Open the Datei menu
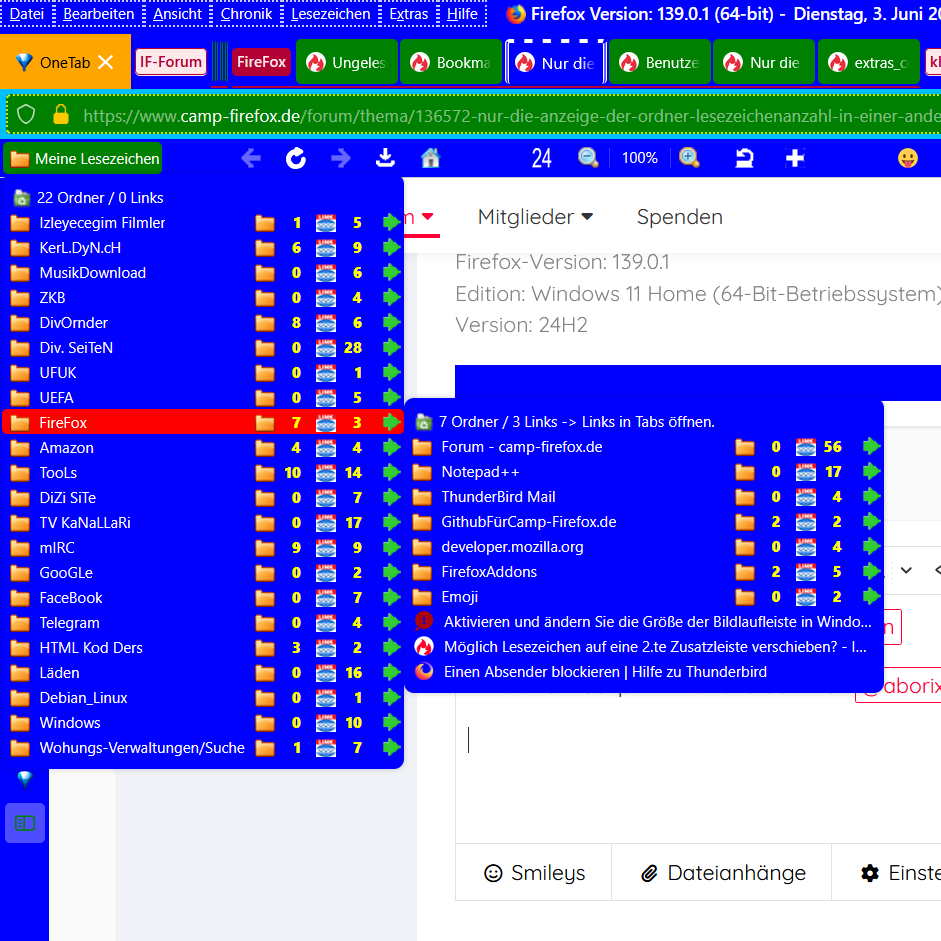This screenshot has height=941, width=941. click(x=27, y=13)
